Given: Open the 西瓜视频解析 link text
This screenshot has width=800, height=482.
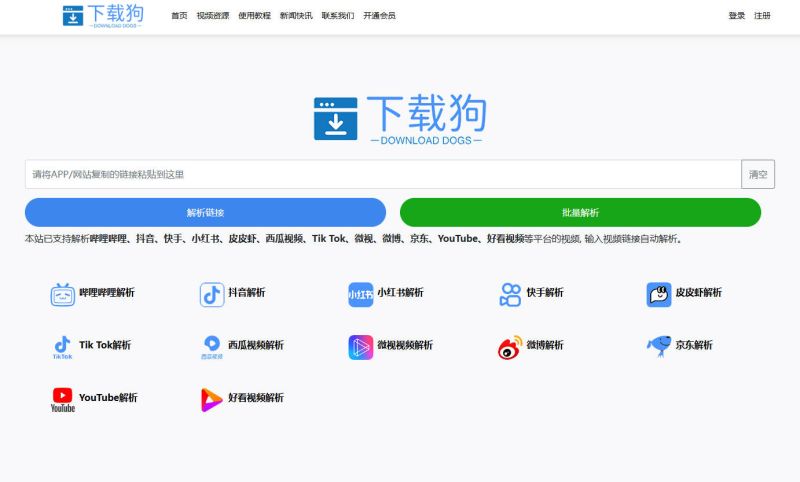Looking at the screenshot, I should [256, 345].
